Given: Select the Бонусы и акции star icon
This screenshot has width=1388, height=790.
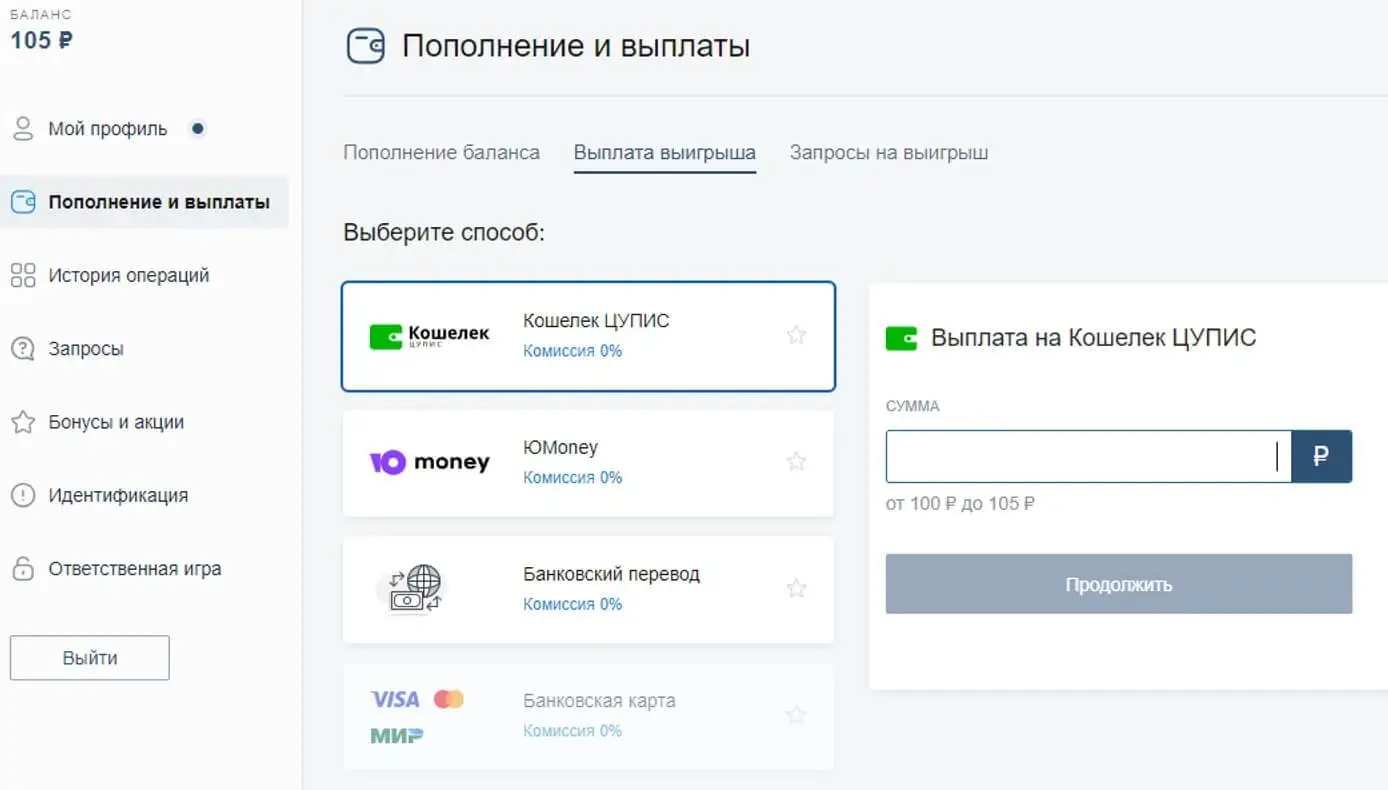Looking at the screenshot, I should [21, 421].
